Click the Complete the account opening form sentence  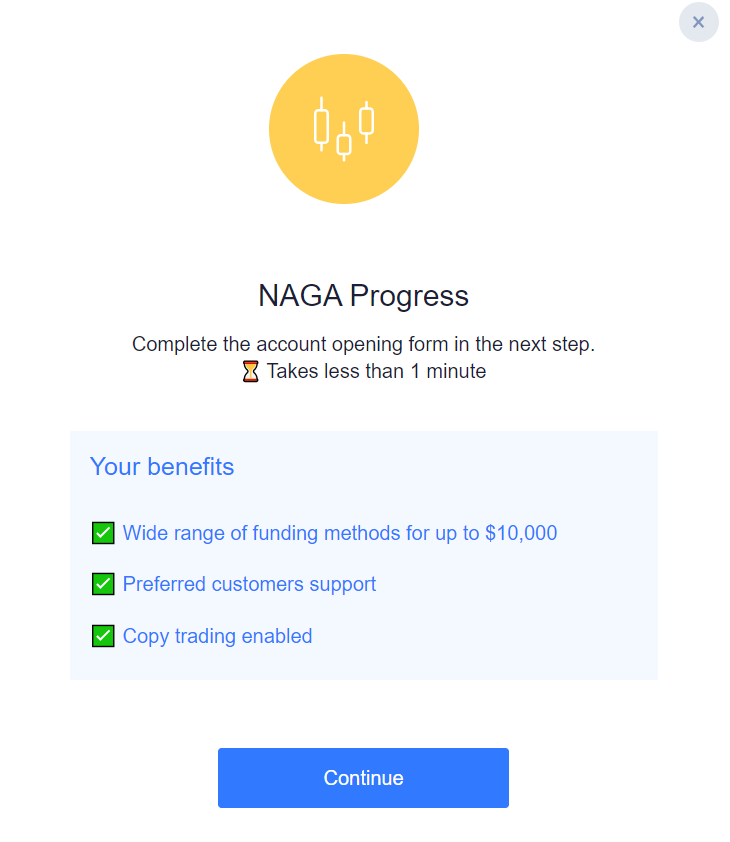(363, 344)
